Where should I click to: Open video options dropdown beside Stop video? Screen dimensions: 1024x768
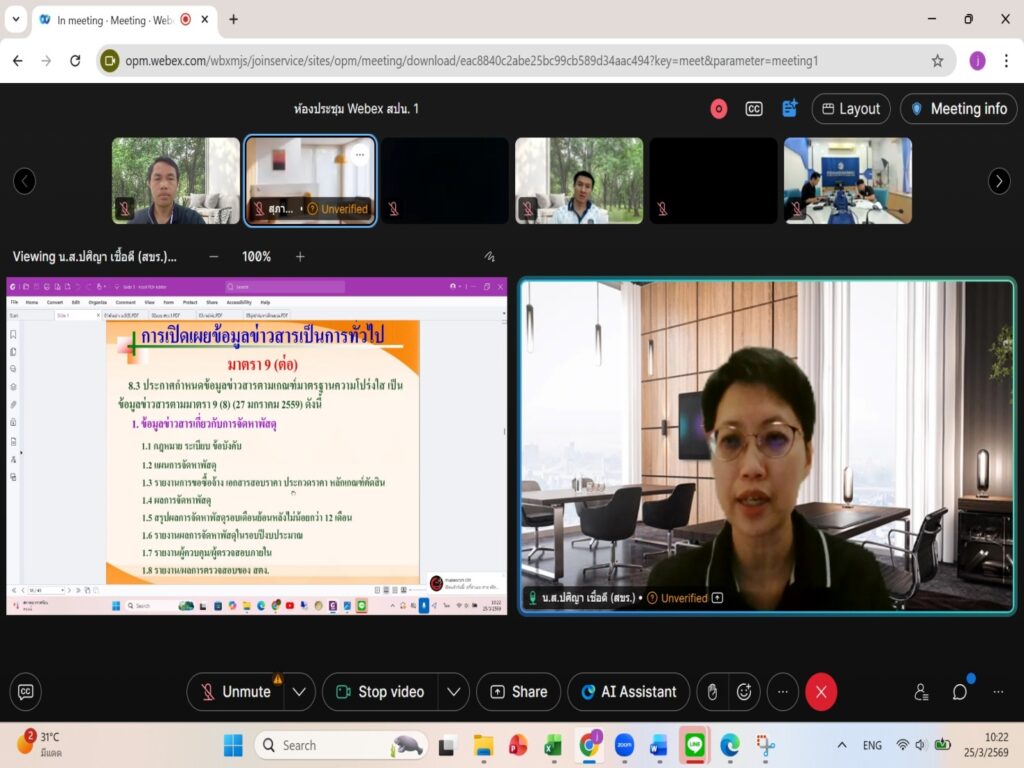pos(454,692)
